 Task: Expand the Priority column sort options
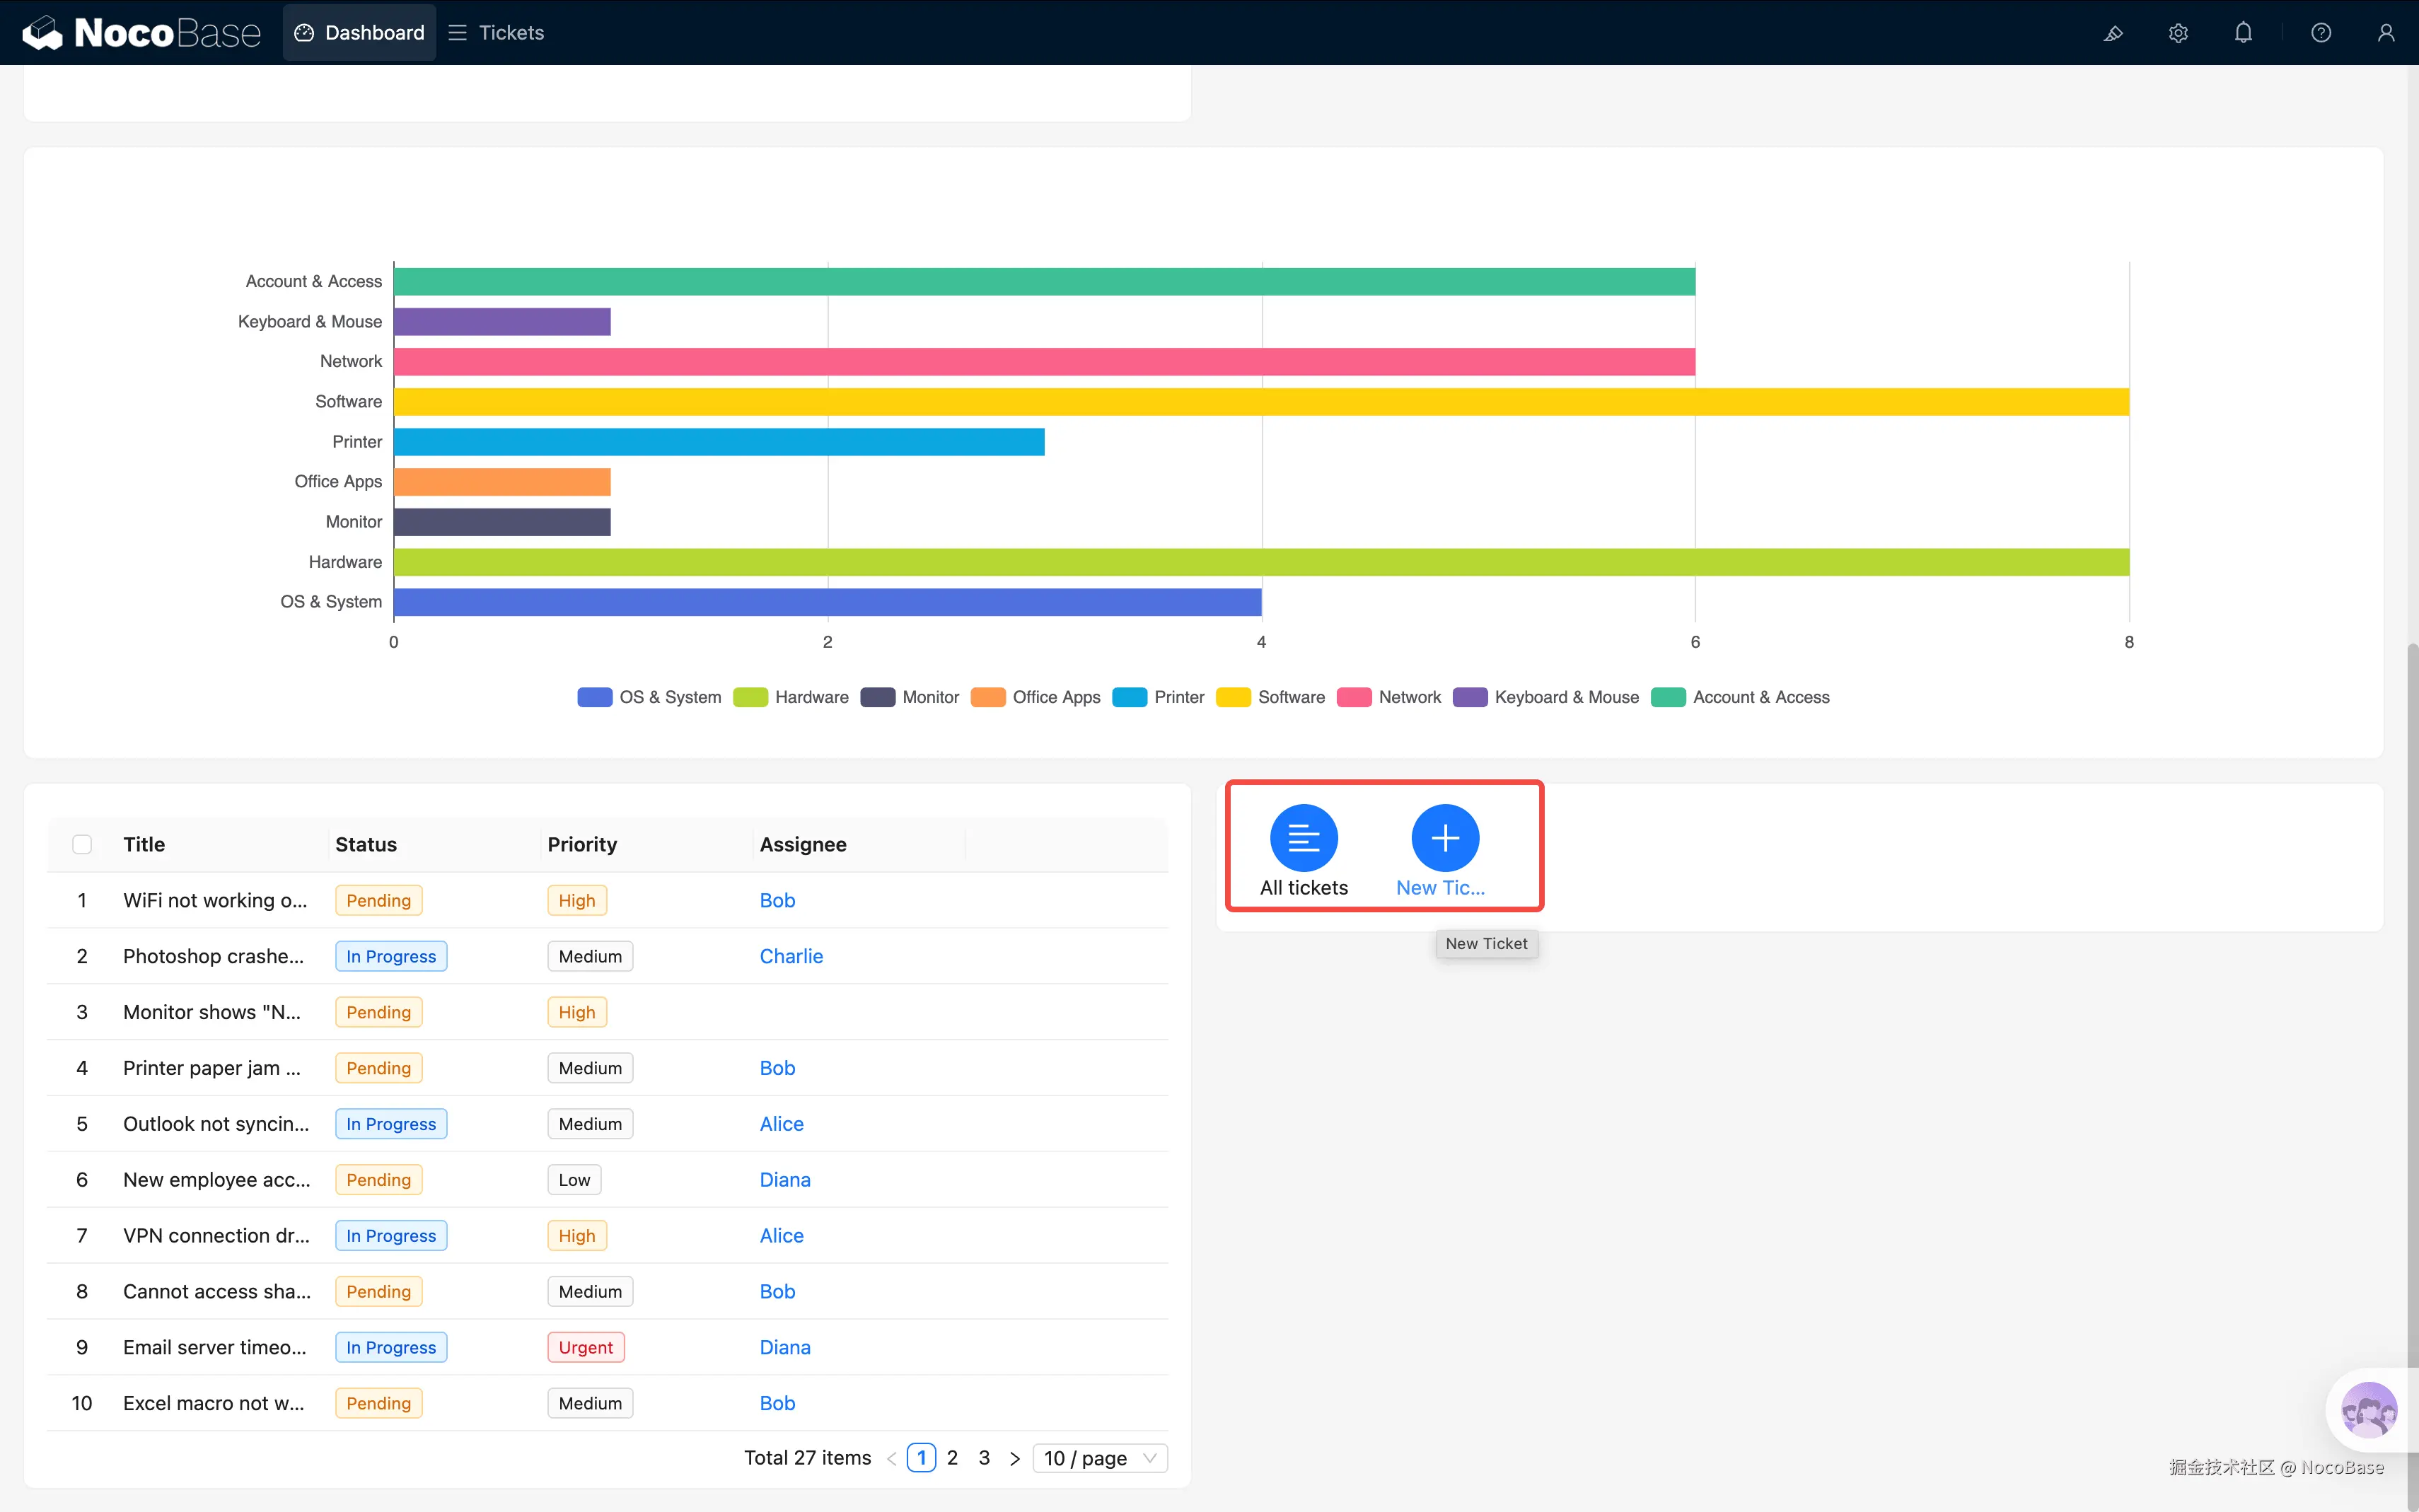coord(581,844)
